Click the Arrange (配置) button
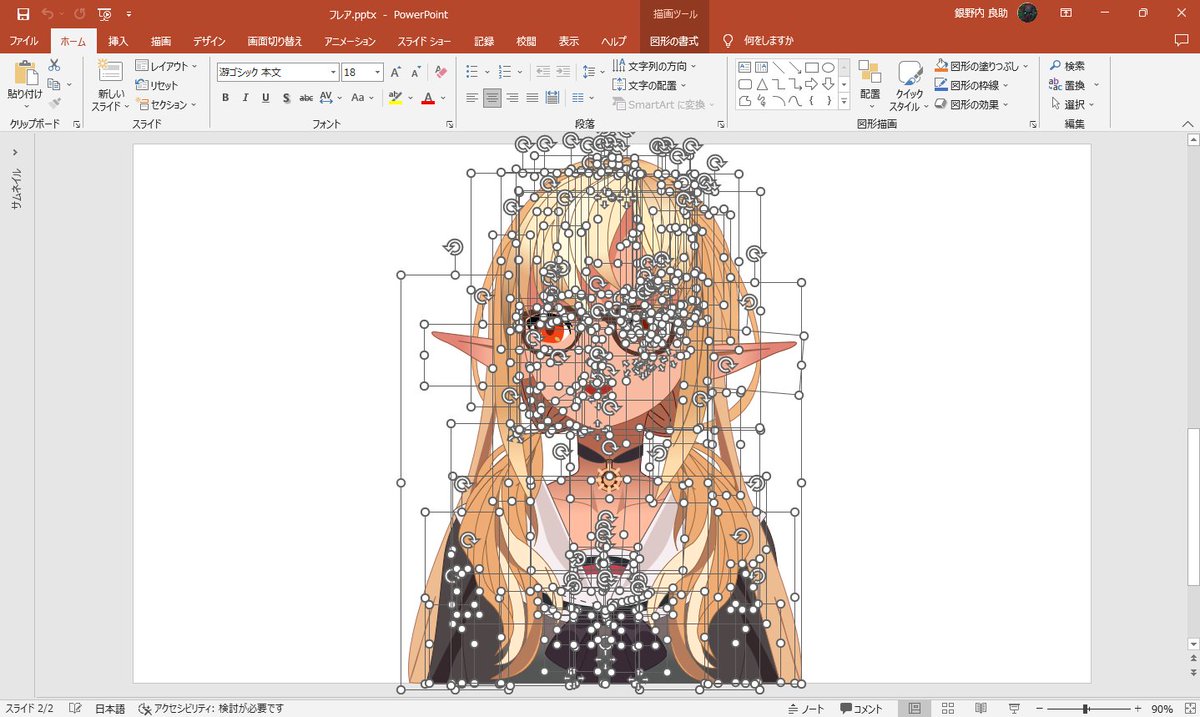 point(870,84)
